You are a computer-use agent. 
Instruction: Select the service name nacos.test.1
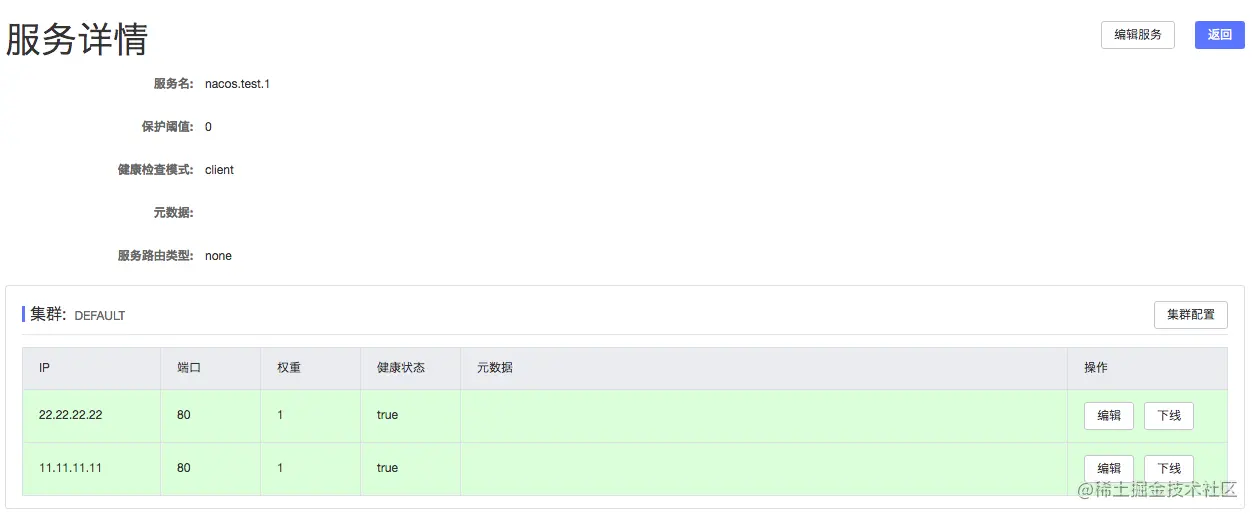coord(237,84)
